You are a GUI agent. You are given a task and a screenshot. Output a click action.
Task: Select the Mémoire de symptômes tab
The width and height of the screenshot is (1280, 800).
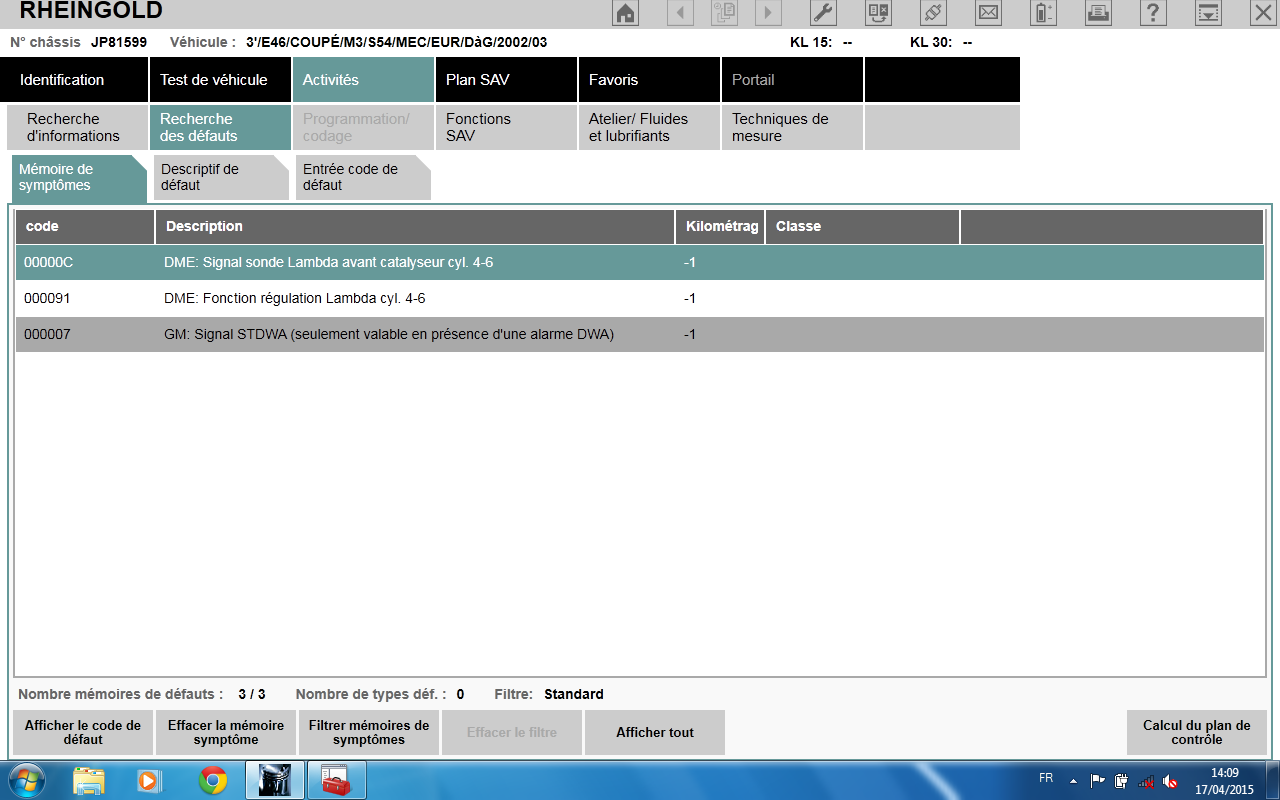(x=79, y=178)
